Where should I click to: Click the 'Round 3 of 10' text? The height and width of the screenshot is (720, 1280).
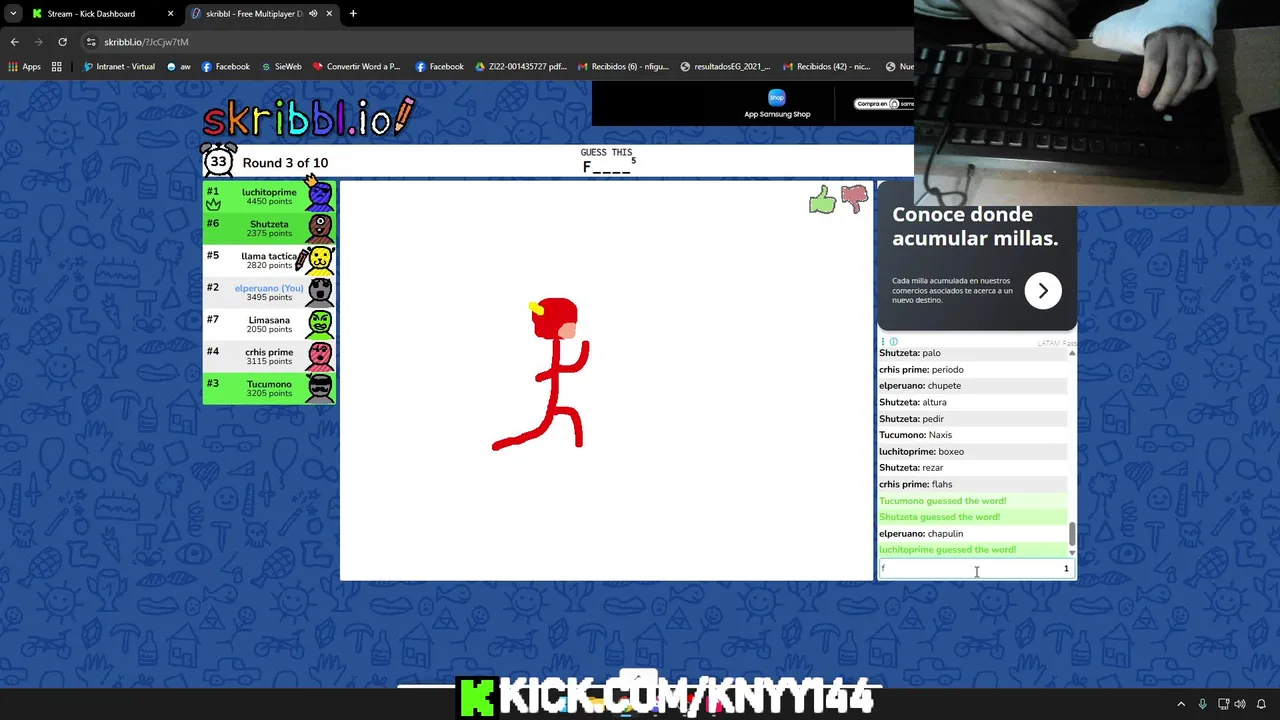[285, 163]
